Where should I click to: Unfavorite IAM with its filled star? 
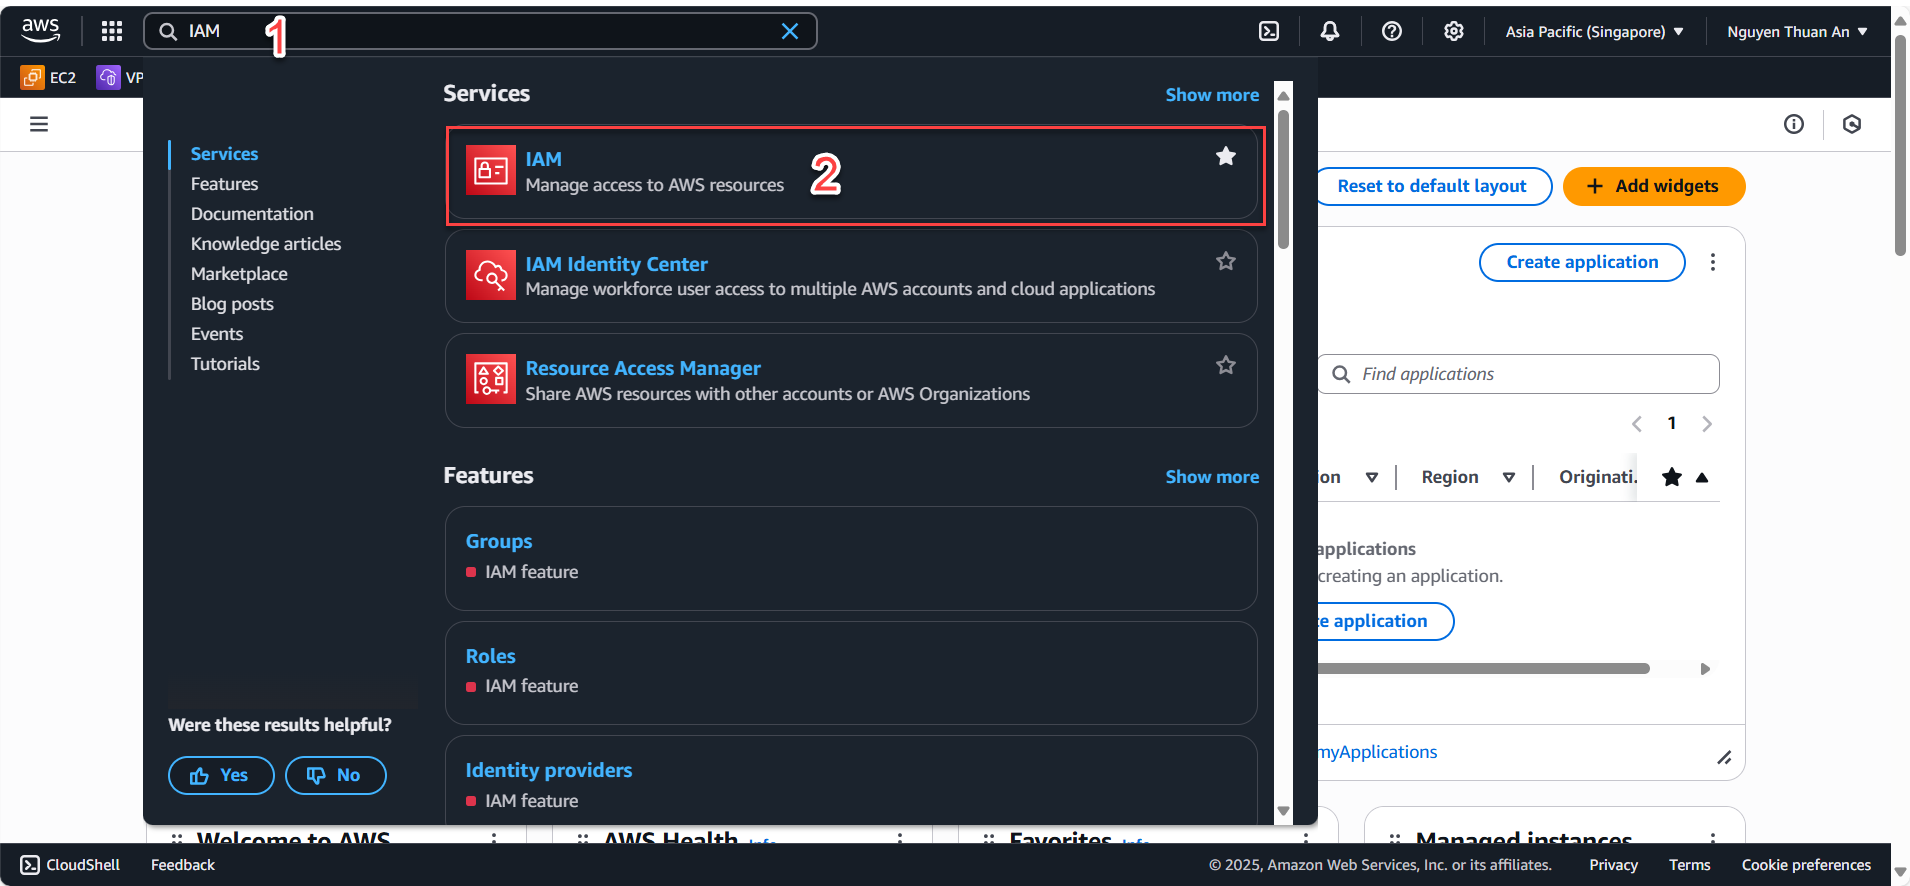(x=1225, y=156)
